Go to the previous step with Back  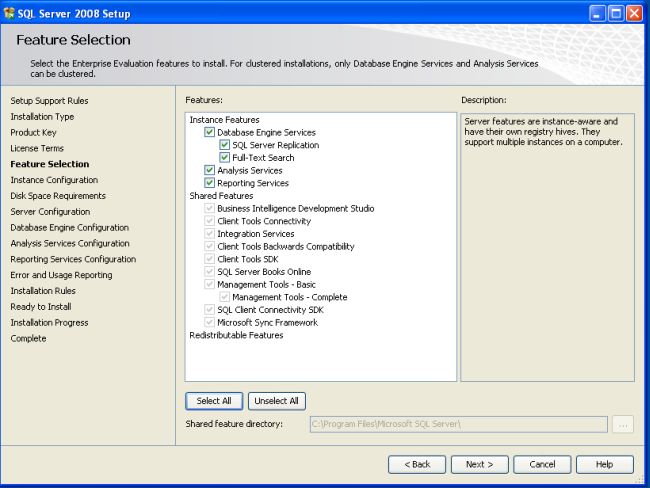pyautogui.click(x=416, y=464)
